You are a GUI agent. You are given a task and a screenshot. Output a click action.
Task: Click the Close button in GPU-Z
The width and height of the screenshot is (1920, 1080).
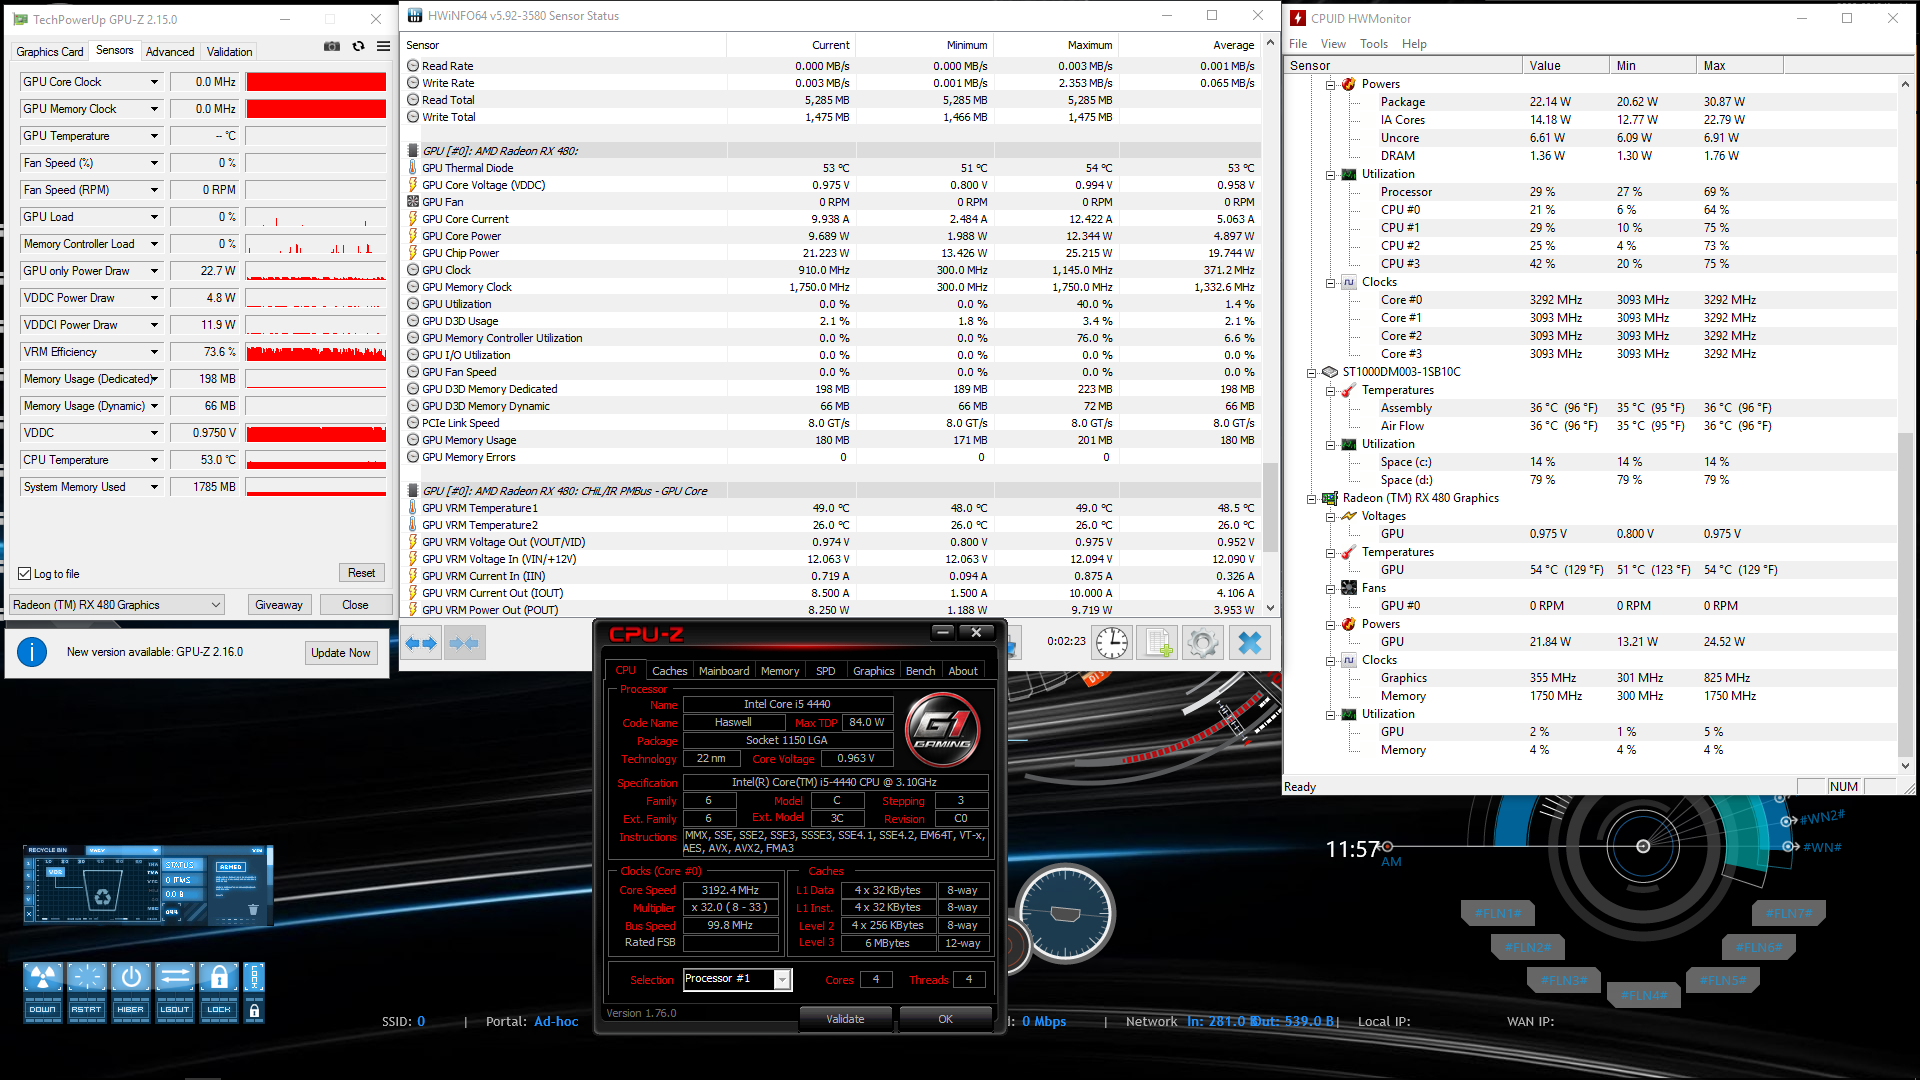pos(355,605)
